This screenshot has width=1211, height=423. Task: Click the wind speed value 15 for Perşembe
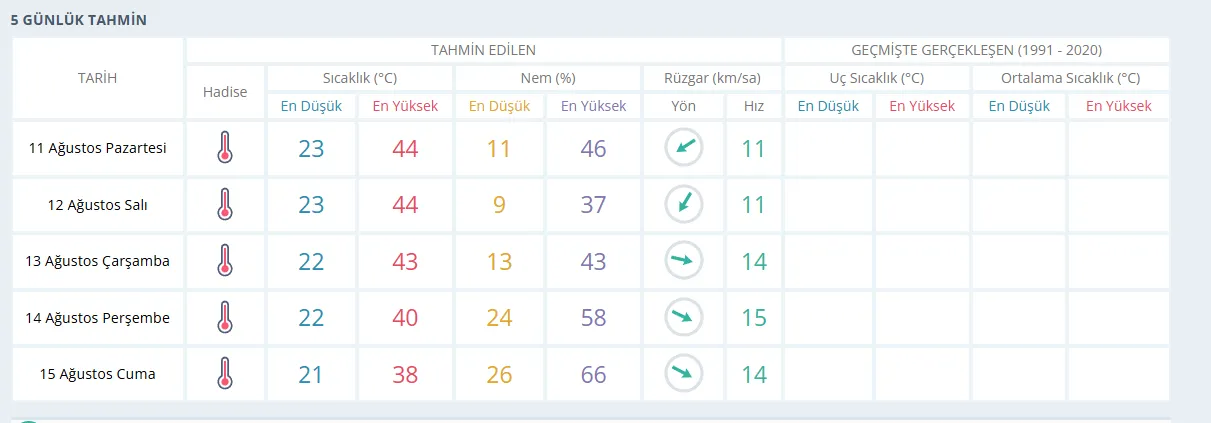(753, 318)
